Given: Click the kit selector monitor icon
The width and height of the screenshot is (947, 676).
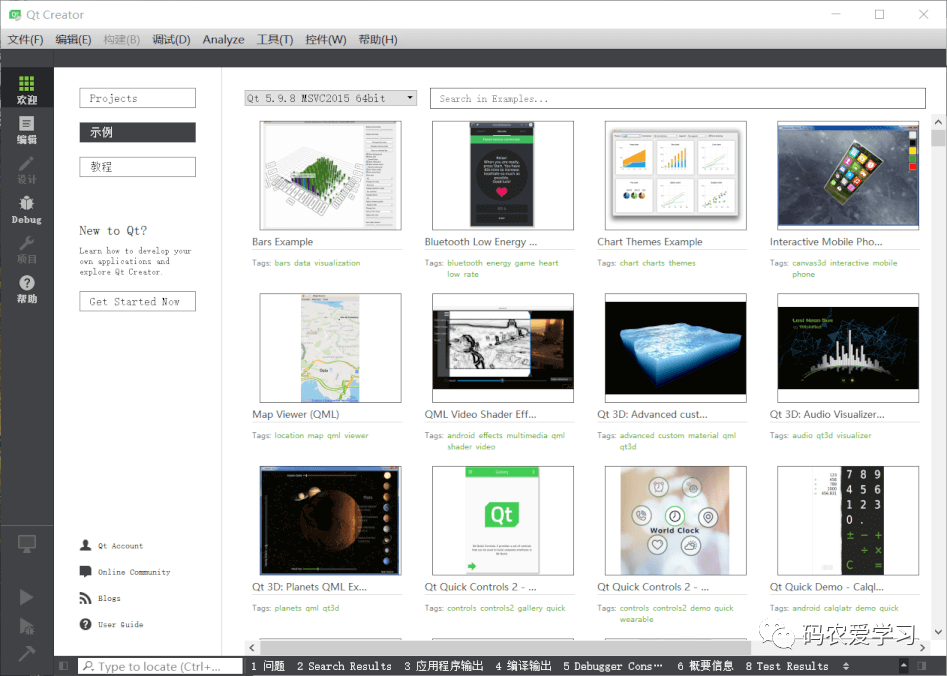Looking at the screenshot, I should pyautogui.click(x=26, y=544).
